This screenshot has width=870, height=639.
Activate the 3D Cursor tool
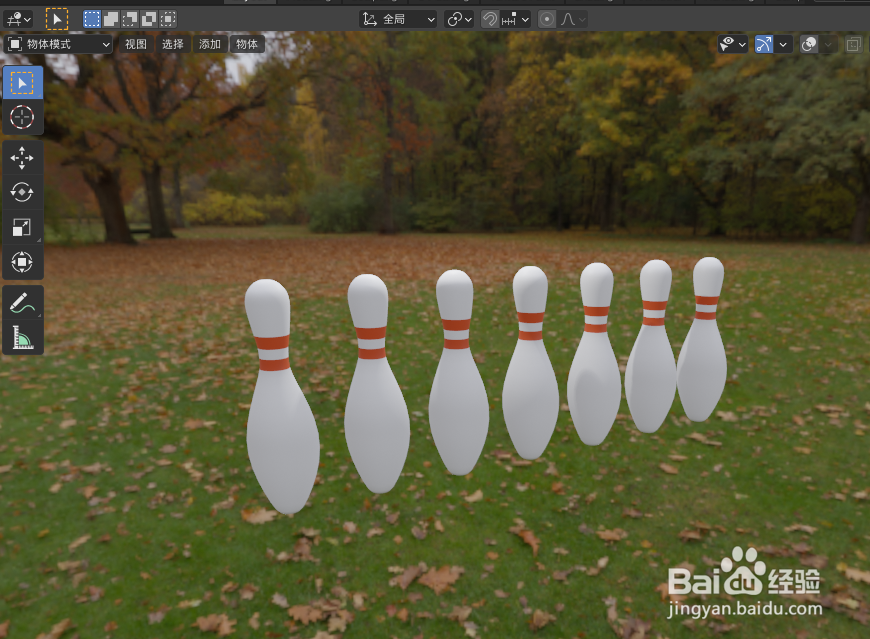(x=22, y=118)
